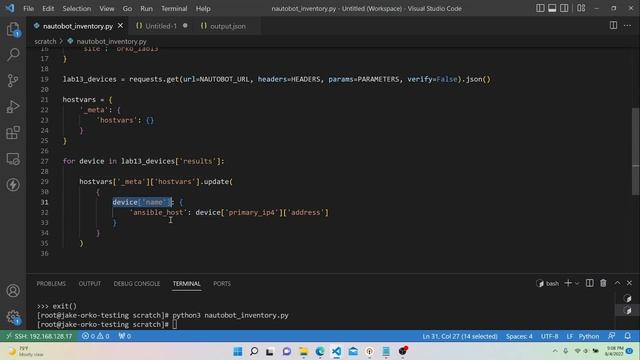Close the nautobot_inventory.py tab
Image resolution: width=640 pixels, height=360 pixels.
pyautogui.click(x=120, y=26)
